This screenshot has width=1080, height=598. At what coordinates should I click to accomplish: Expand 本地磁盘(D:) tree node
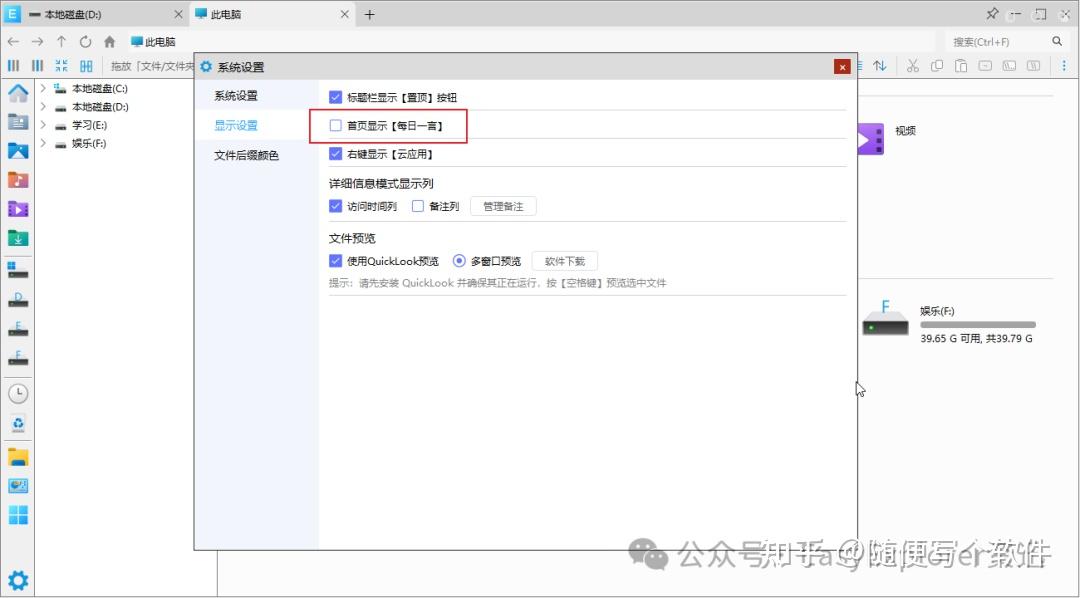pos(43,107)
